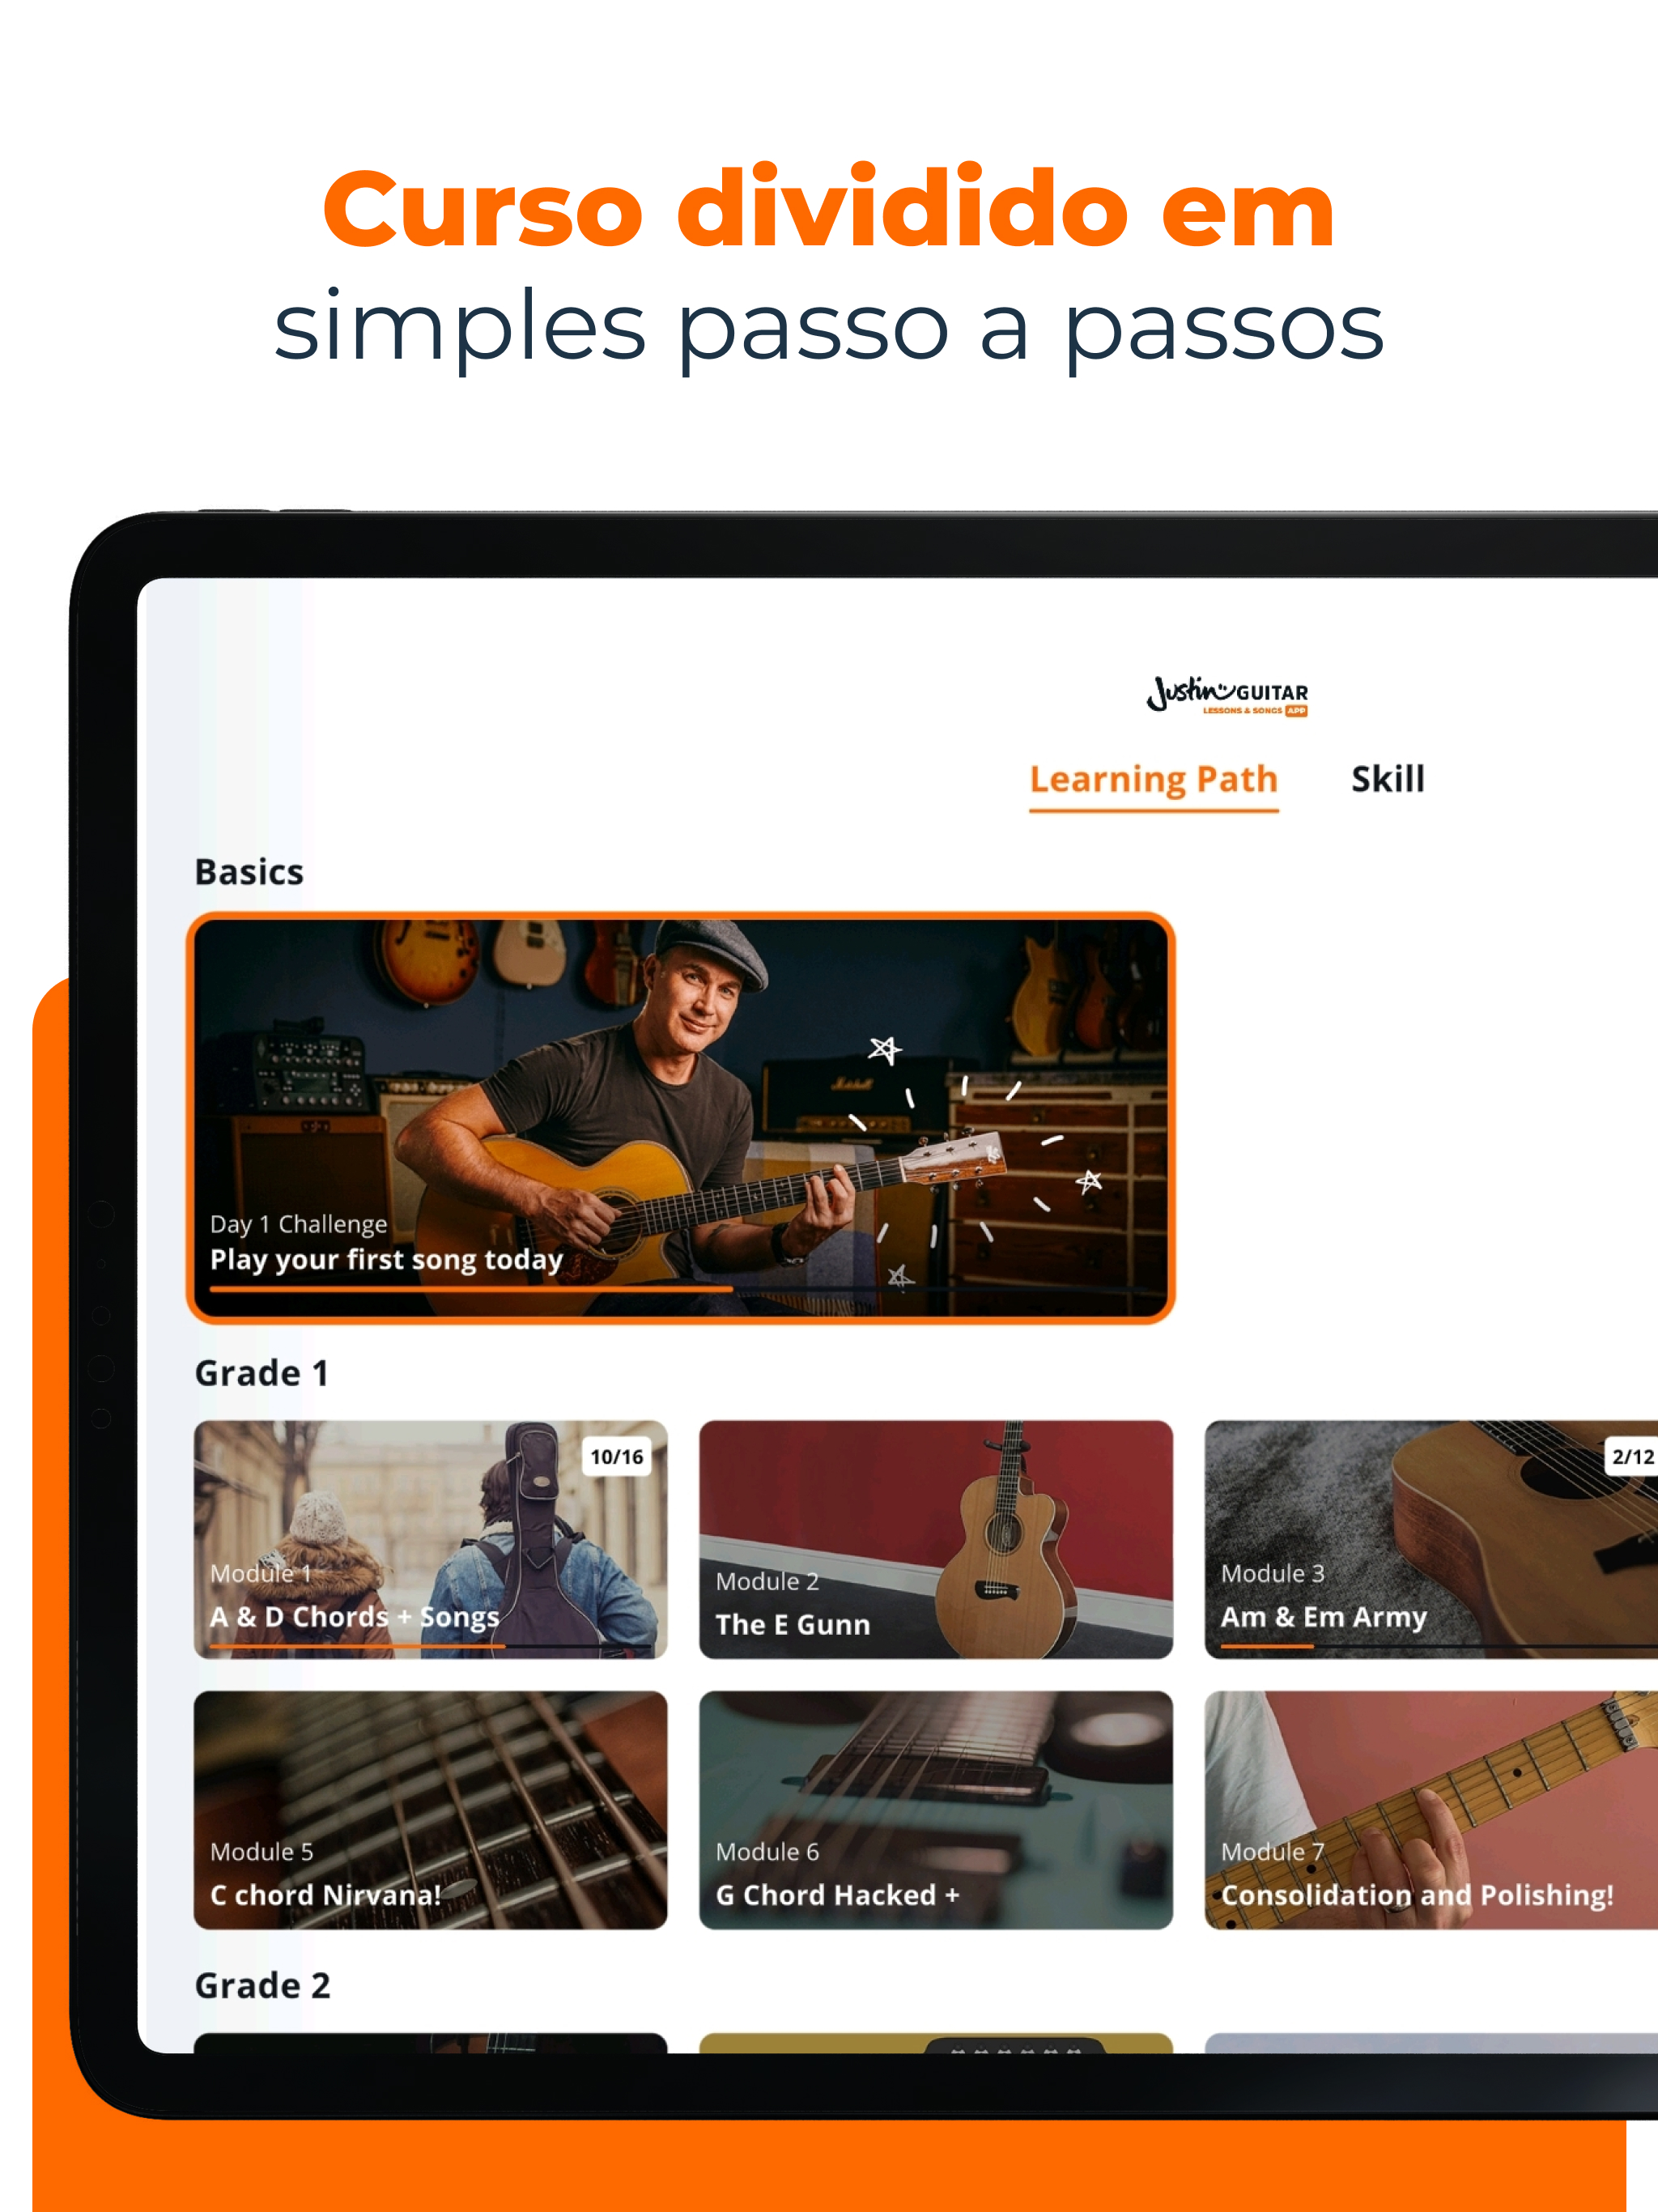Click the 10/16 progress badge
The image size is (1658, 2212).
(616, 1457)
